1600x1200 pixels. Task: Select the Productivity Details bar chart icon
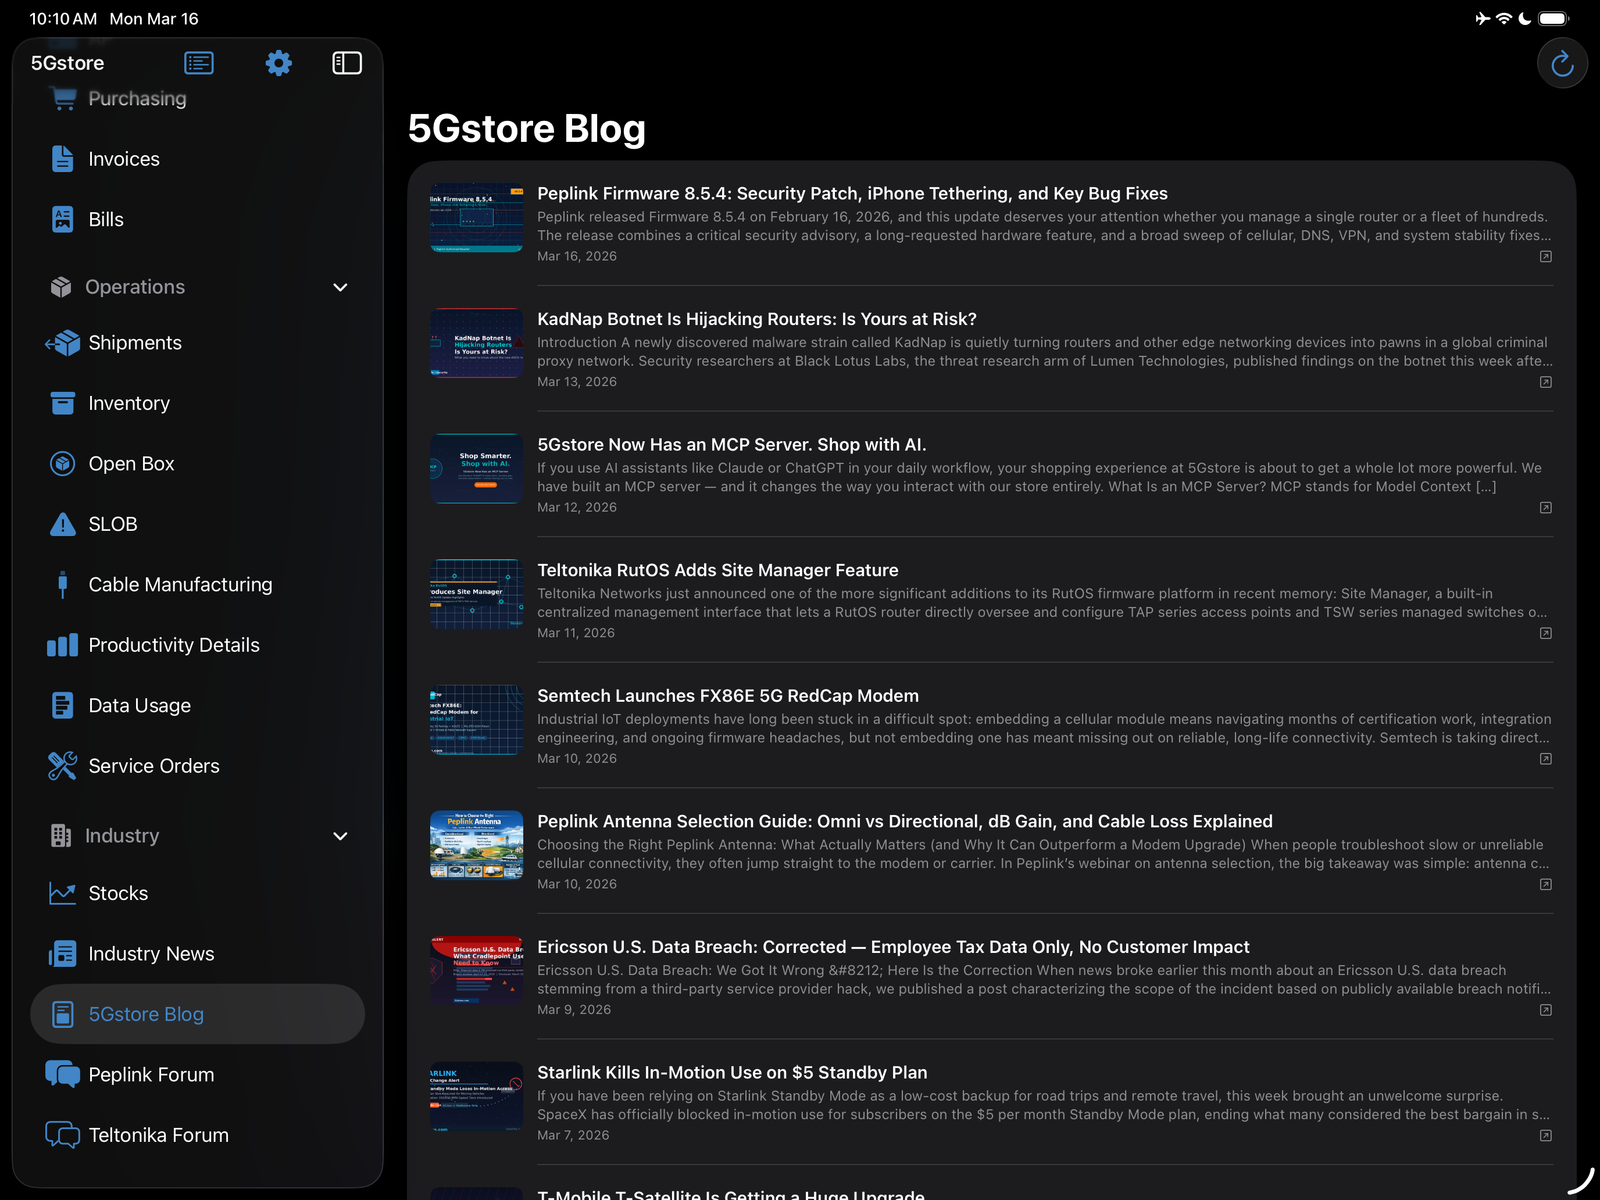click(62, 645)
